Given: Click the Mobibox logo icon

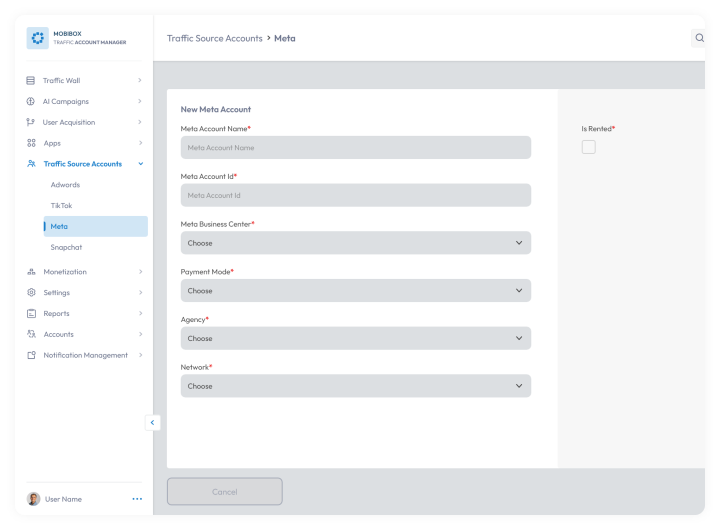Looking at the screenshot, I should 38,38.
